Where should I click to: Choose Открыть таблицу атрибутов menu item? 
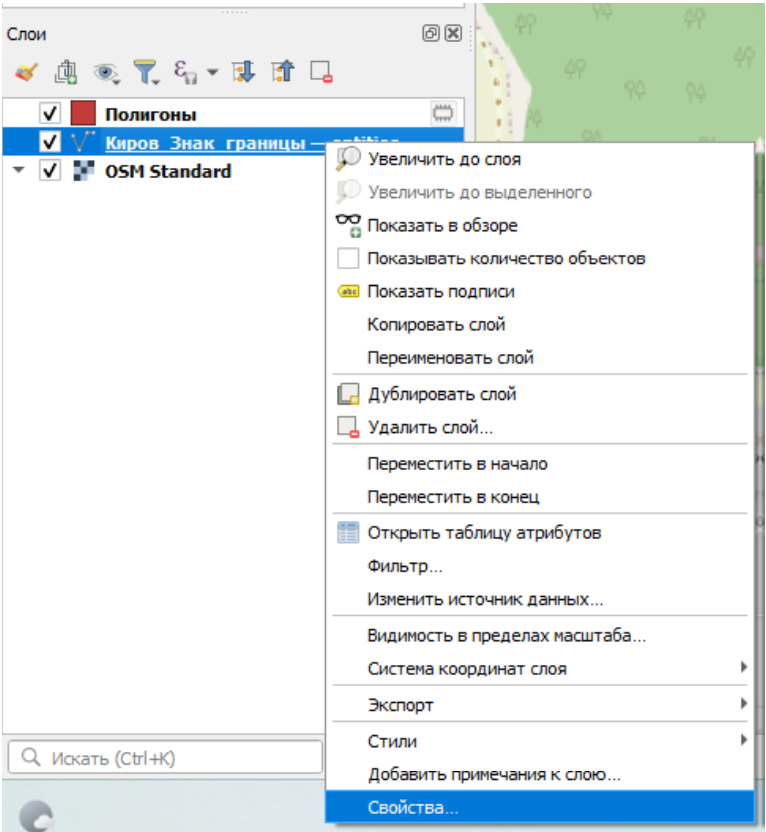tap(484, 533)
